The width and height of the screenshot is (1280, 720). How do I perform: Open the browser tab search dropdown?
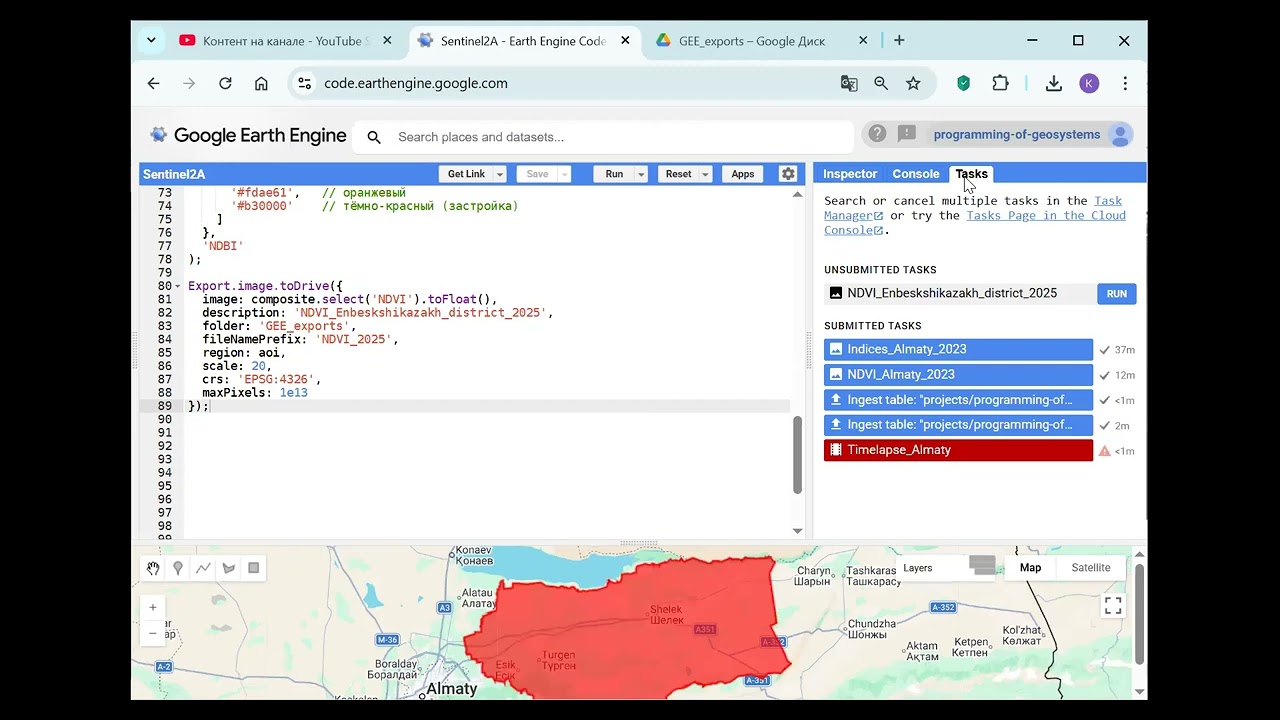151,41
